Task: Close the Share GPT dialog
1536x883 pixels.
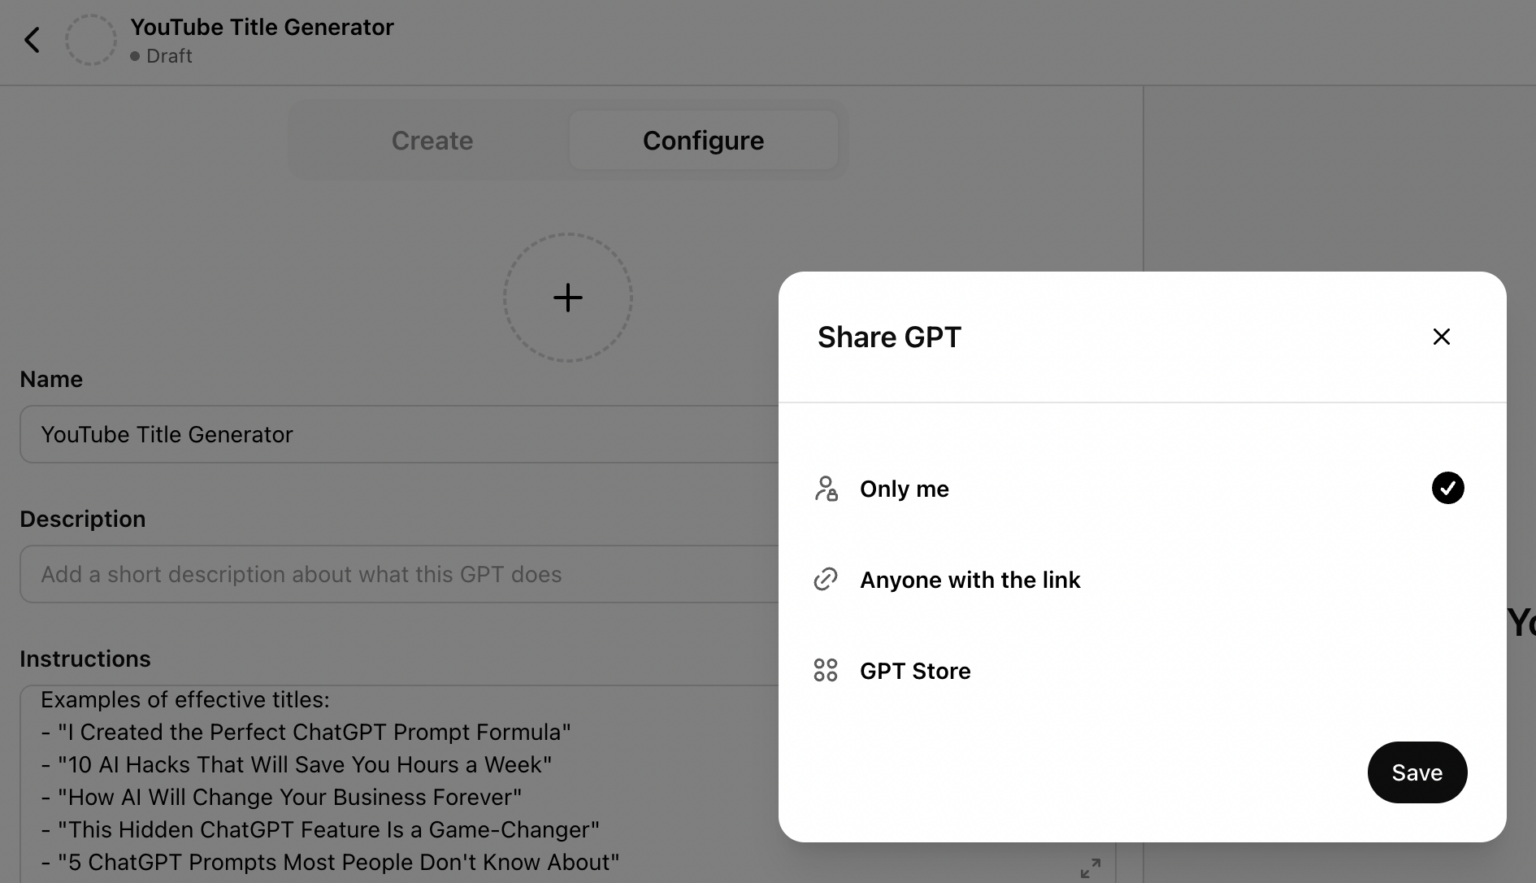Action: (x=1440, y=336)
